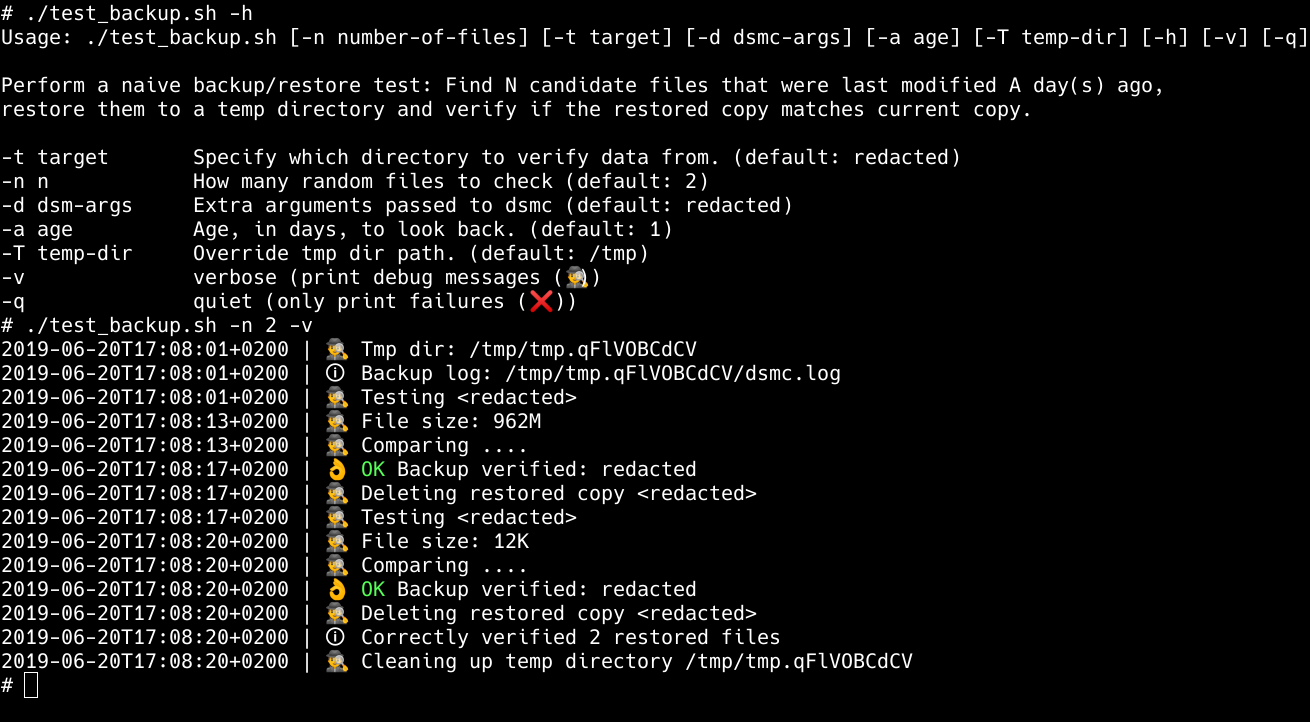Click the terminal cursor at the last prompt
Image resolution: width=1310 pixels, height=722 pixels.
pos(31,685)
